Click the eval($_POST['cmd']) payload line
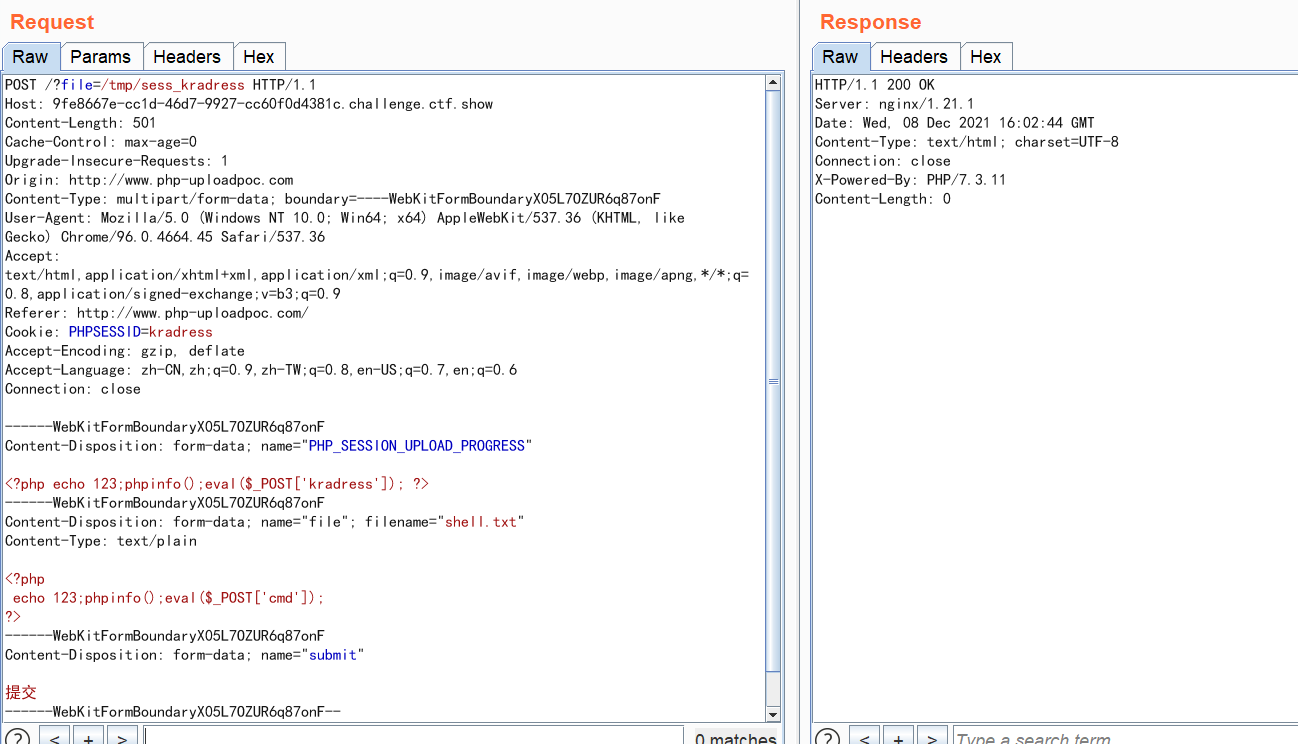The image size is (1298, 744). point(169,598)
